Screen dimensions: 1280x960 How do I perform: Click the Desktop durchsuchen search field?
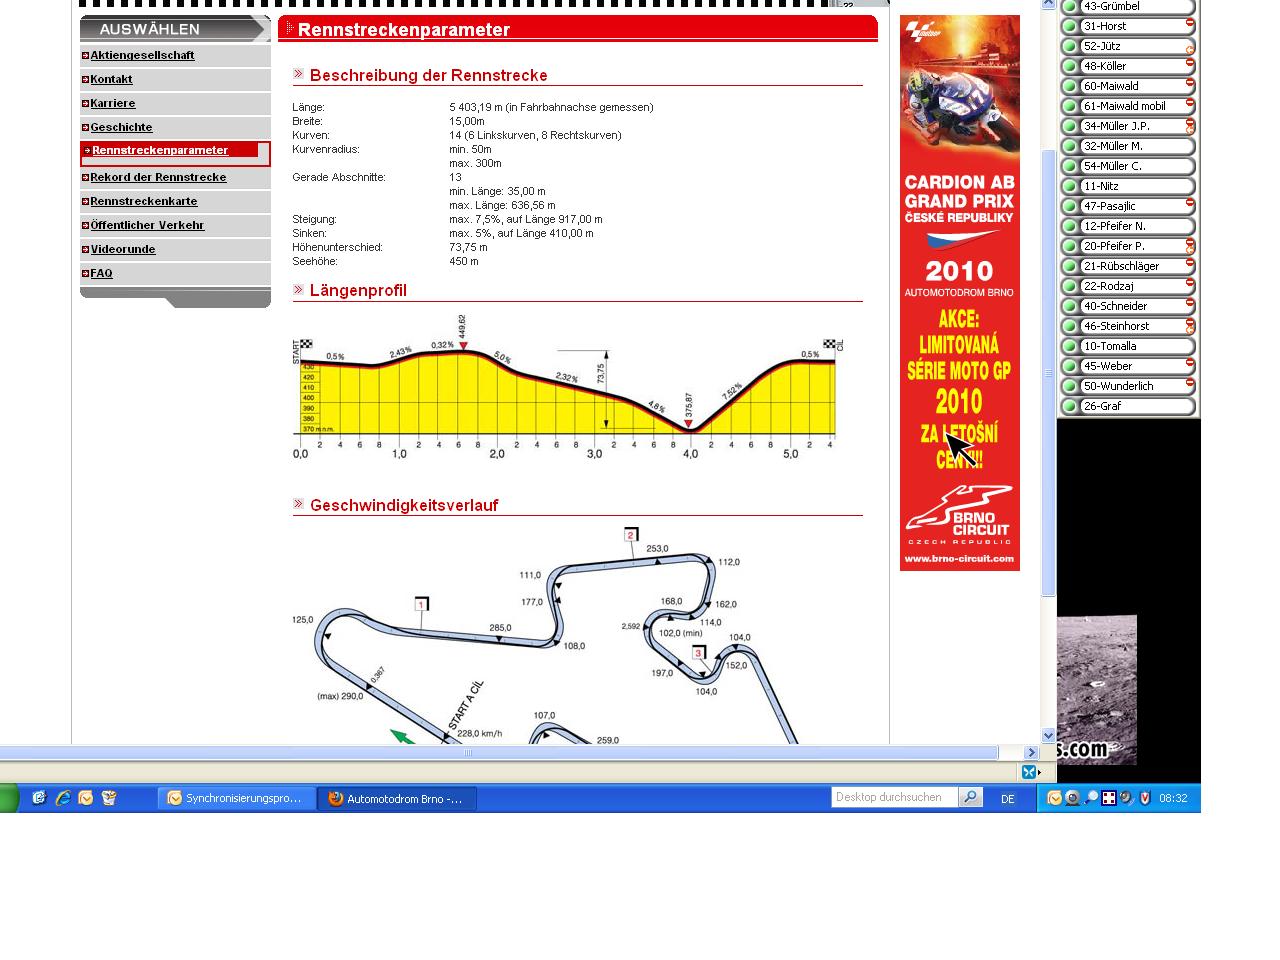894,797
